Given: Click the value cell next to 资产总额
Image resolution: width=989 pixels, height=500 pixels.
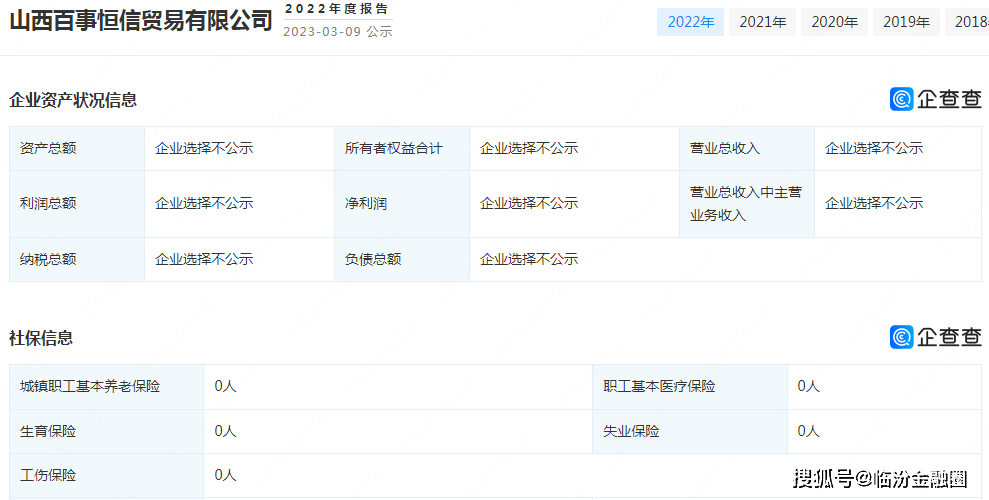Looking at the screenshot, I should click(239, 148).
